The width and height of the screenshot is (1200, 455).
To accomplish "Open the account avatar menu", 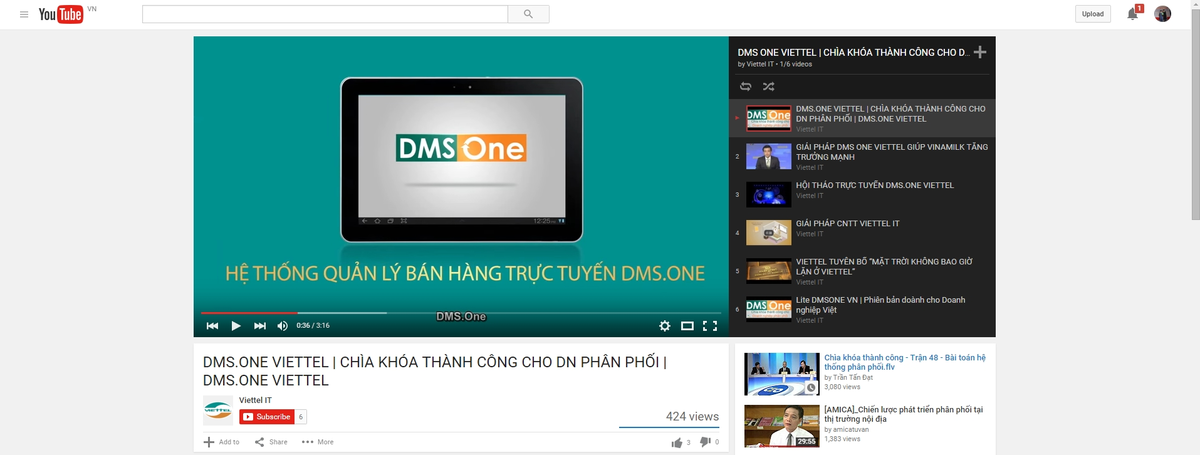I will coord(1162,14).
